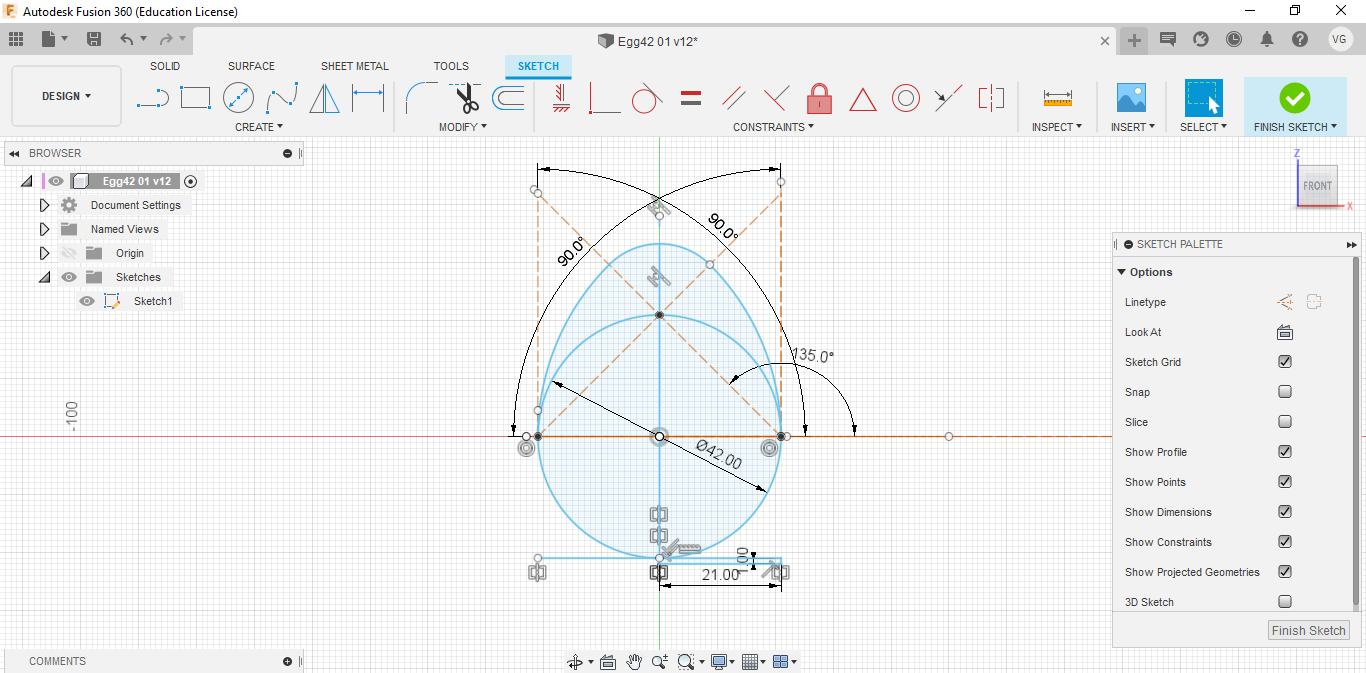
Task: Apply the Fix/Unfix lock constraint
Action: coord(820,98)
